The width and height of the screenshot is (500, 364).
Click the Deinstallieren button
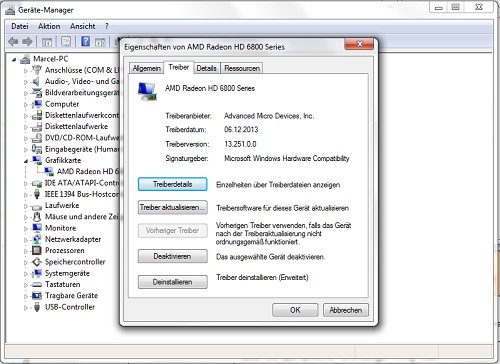click(173, 282)
